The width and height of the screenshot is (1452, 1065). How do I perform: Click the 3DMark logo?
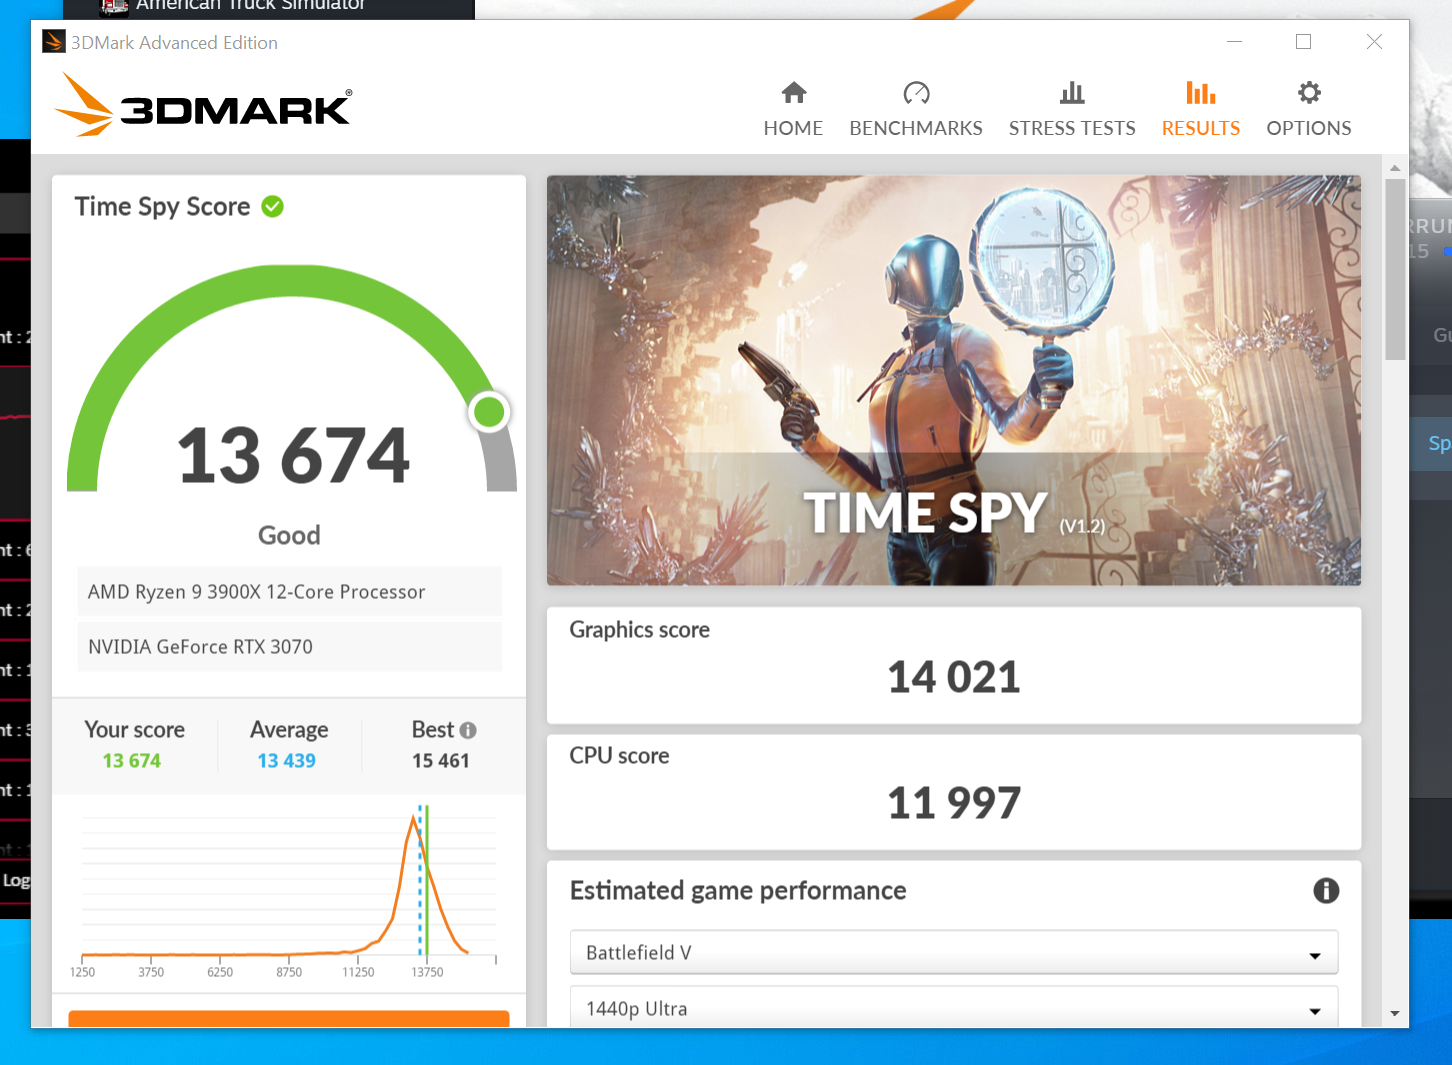tap(203, 105)
